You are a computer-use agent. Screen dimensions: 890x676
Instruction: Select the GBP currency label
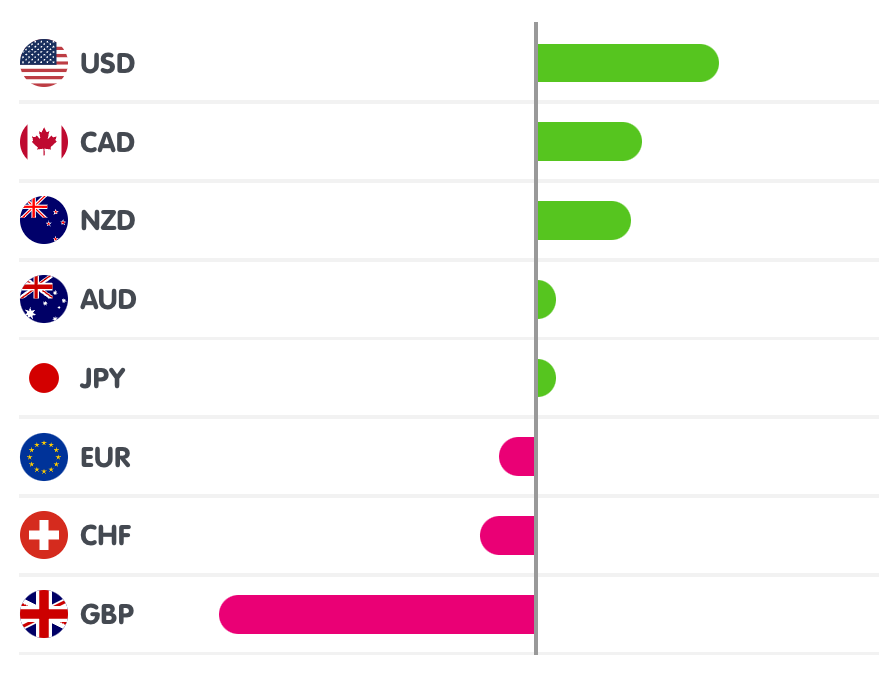click(107, 614)
